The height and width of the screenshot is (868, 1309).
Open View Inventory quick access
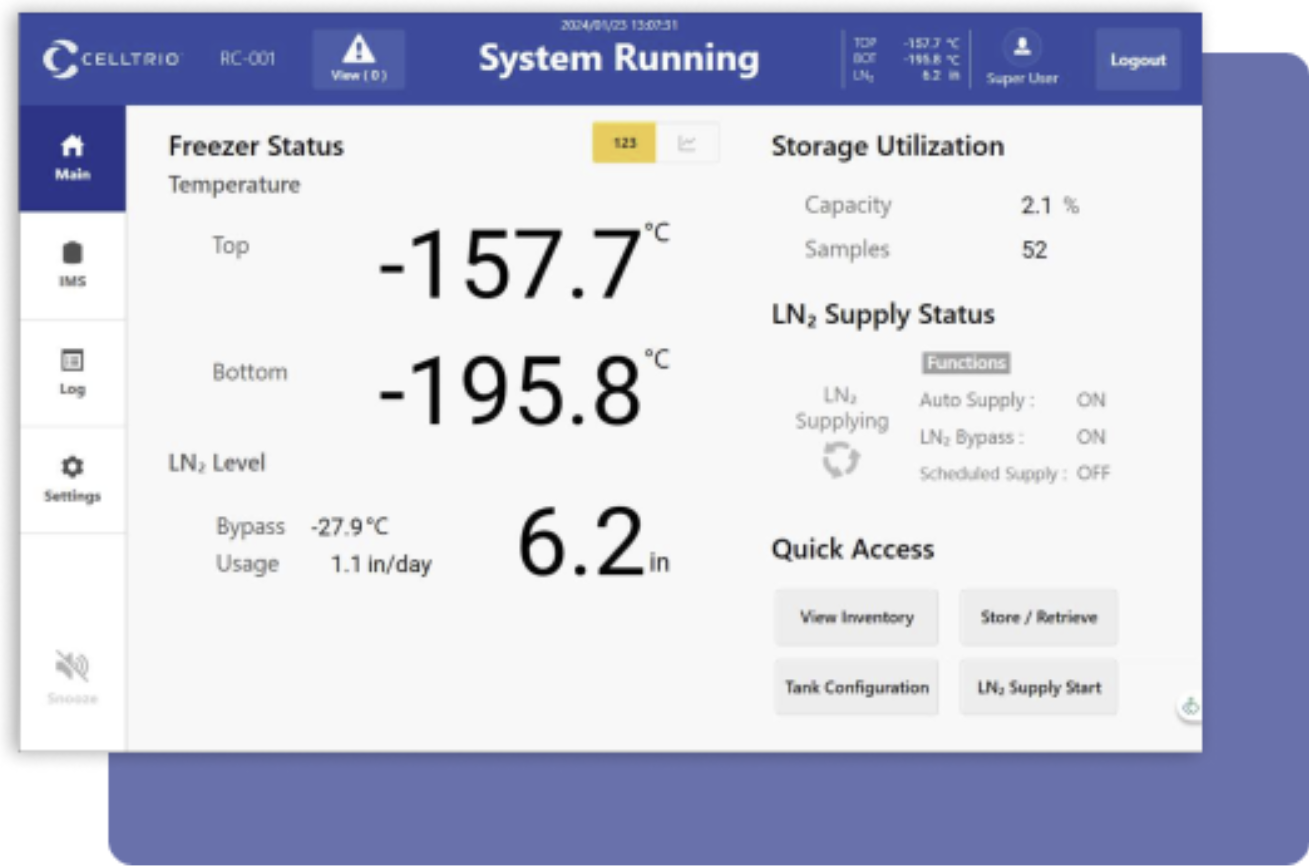(856, 617)
